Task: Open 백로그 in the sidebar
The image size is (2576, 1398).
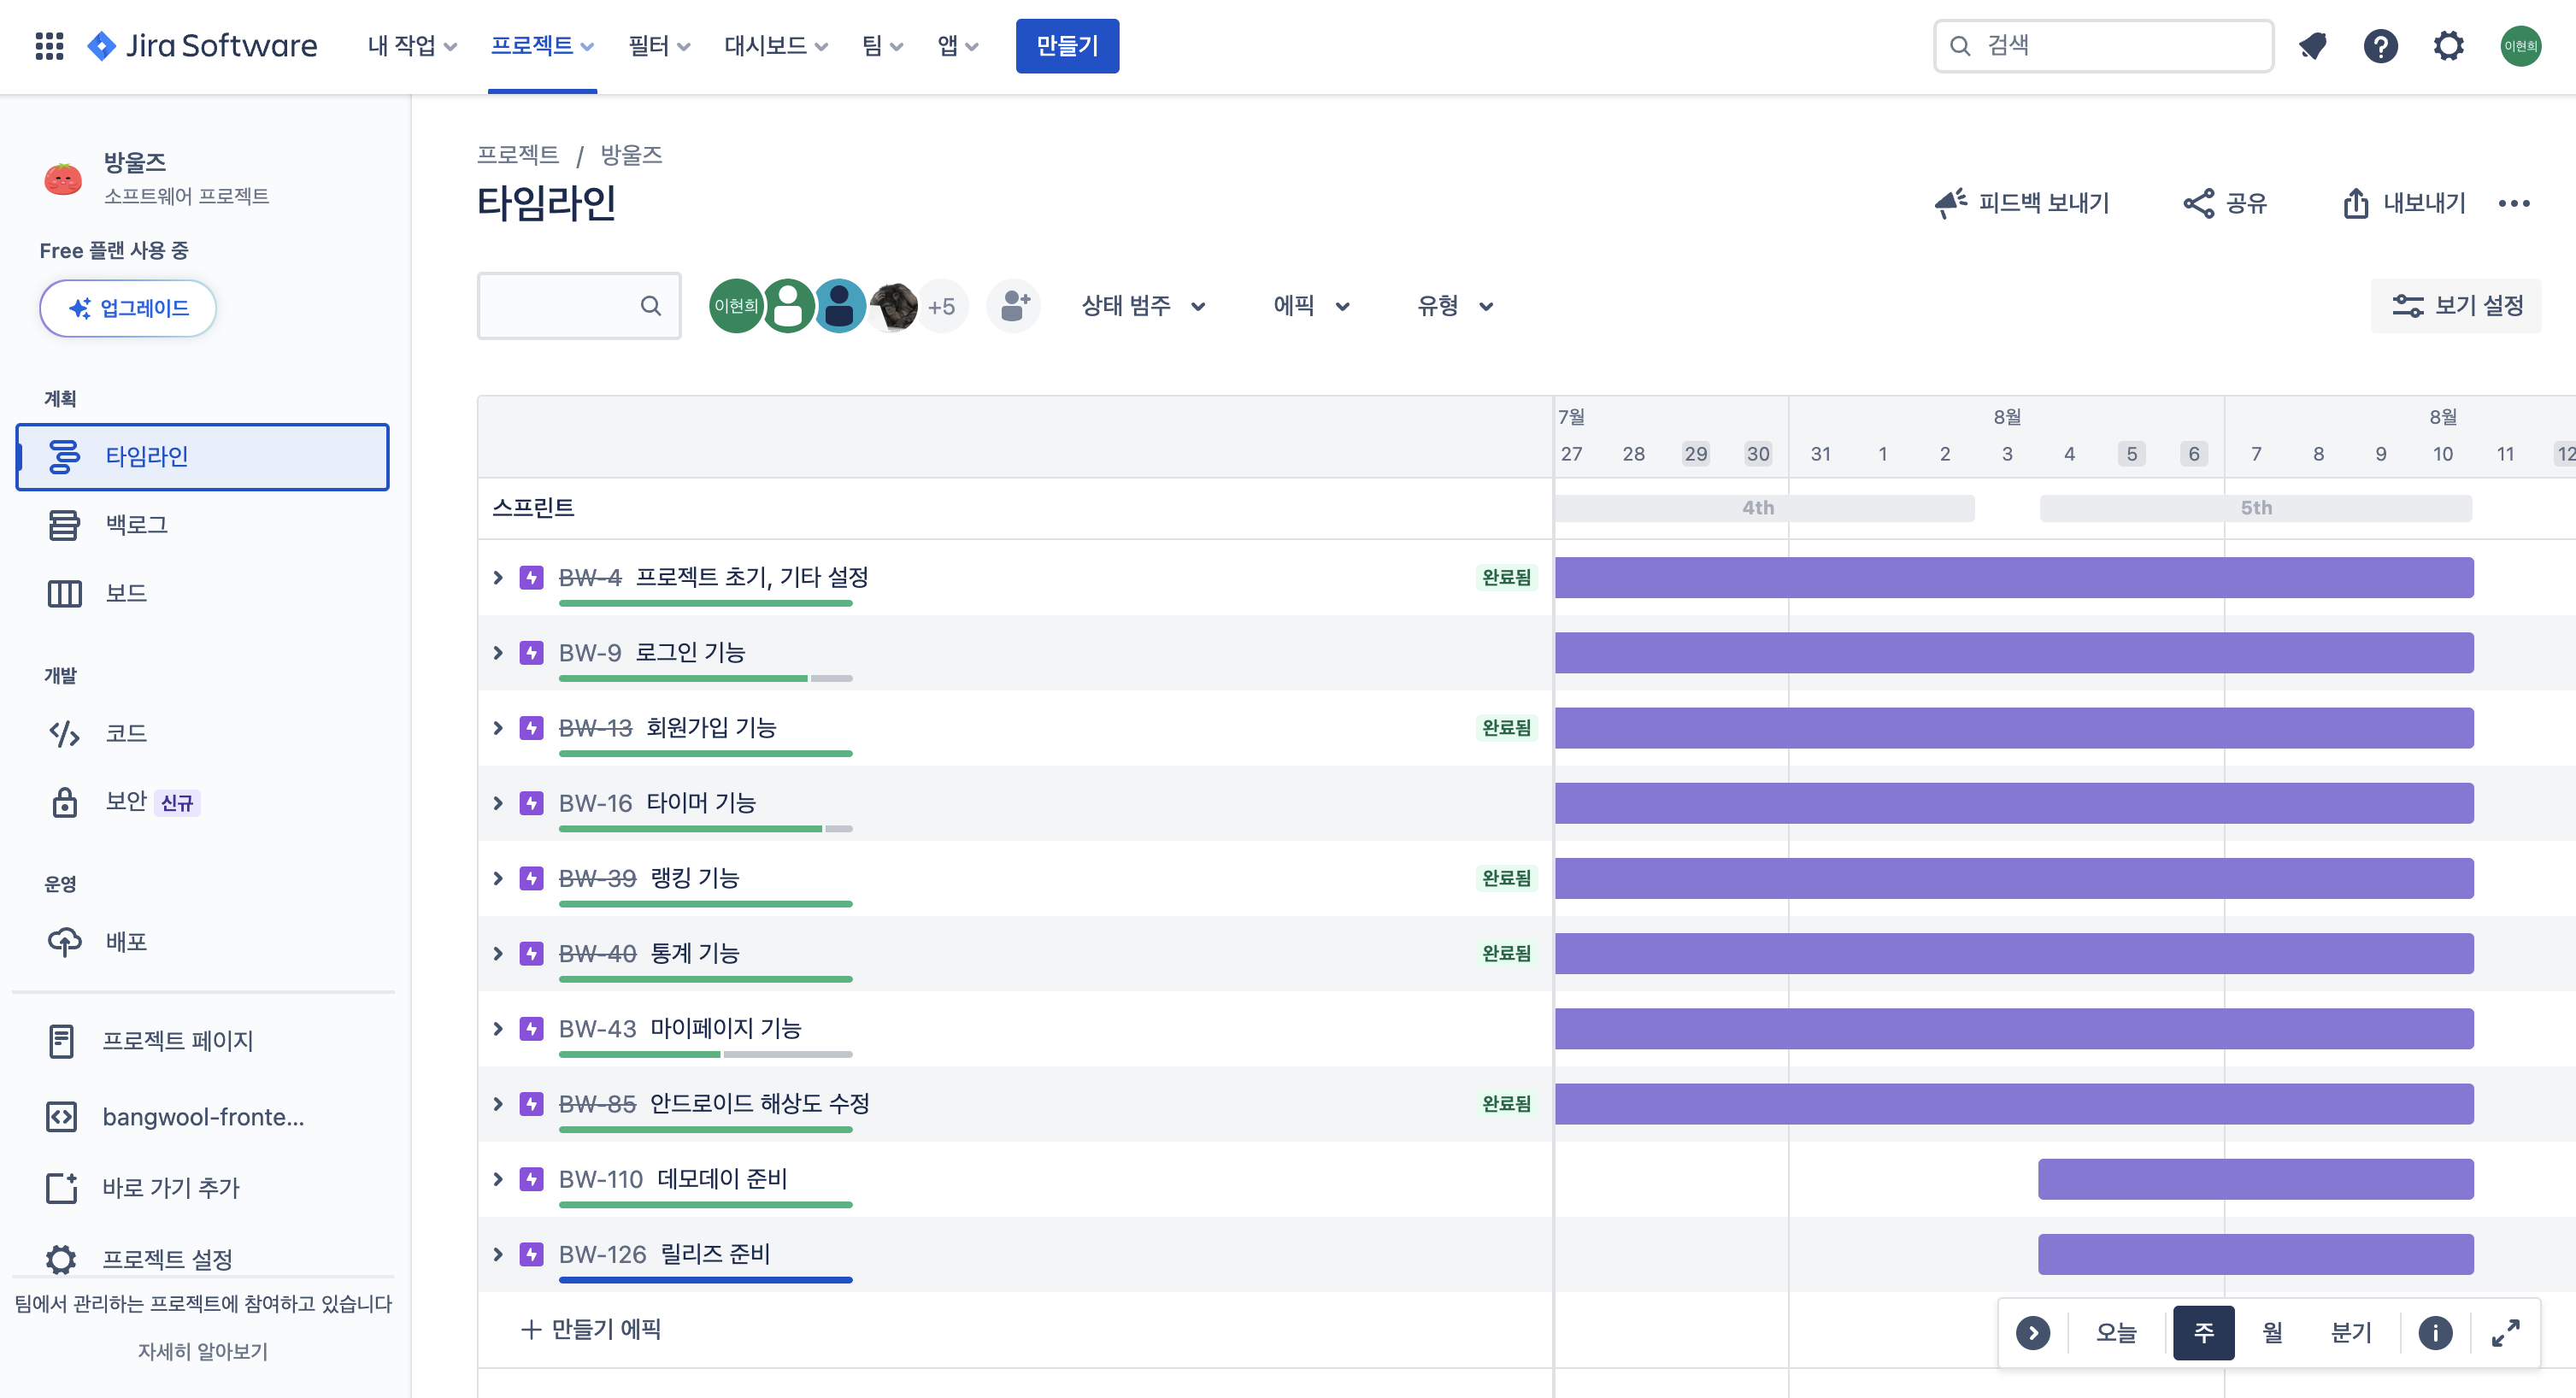Action: (203, 525)
